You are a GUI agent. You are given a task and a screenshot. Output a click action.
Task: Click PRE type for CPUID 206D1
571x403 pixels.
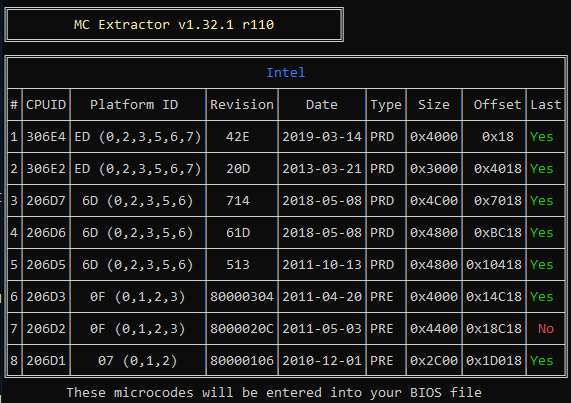tap(382, 361)
